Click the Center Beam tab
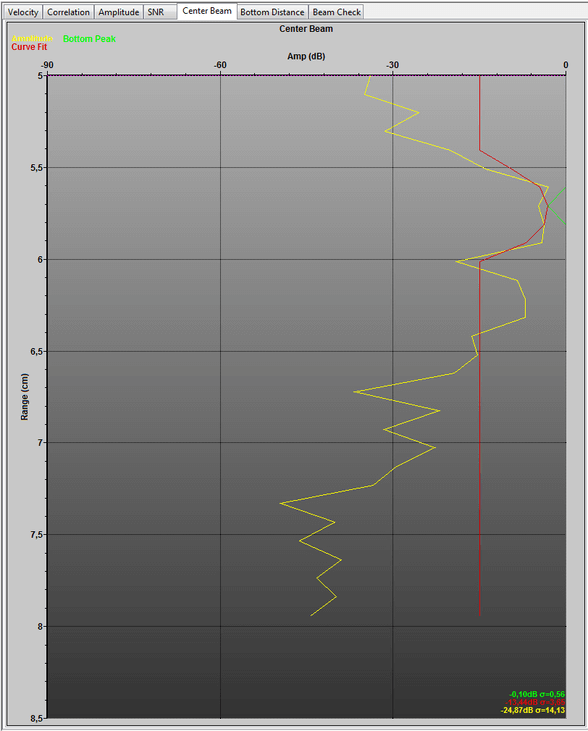This screenshot has width=588, height=731. pyautogui.click(x=207, y=11)
